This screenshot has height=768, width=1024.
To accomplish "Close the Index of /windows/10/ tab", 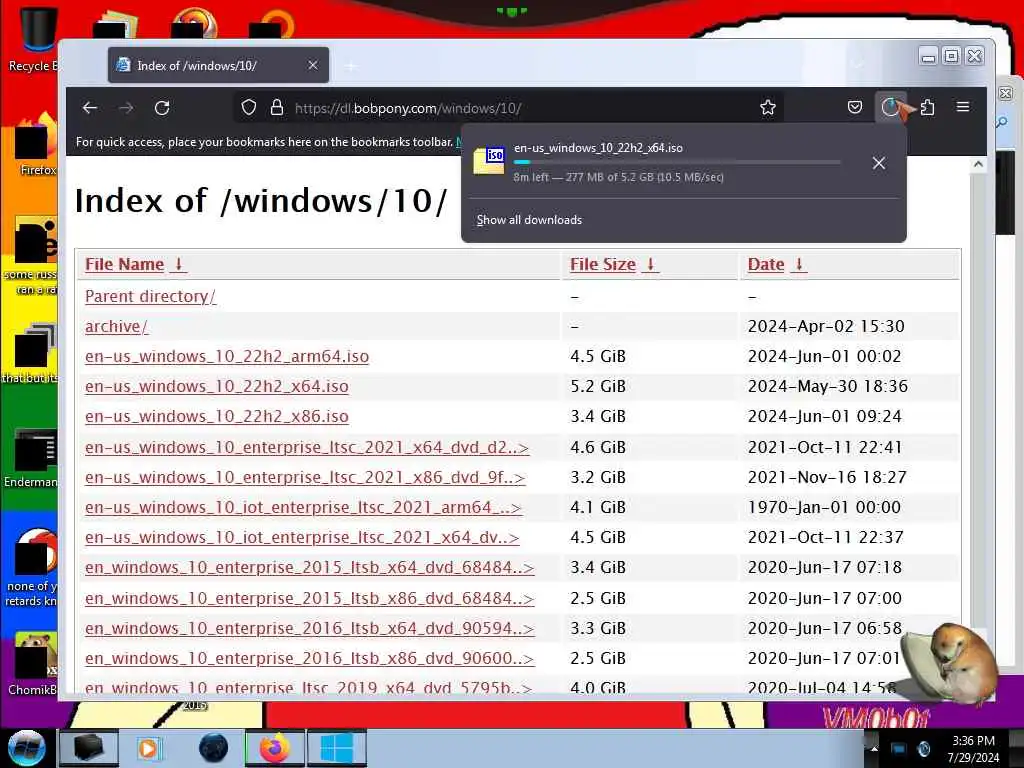I will pyautogui.click(x=313, y=65).
